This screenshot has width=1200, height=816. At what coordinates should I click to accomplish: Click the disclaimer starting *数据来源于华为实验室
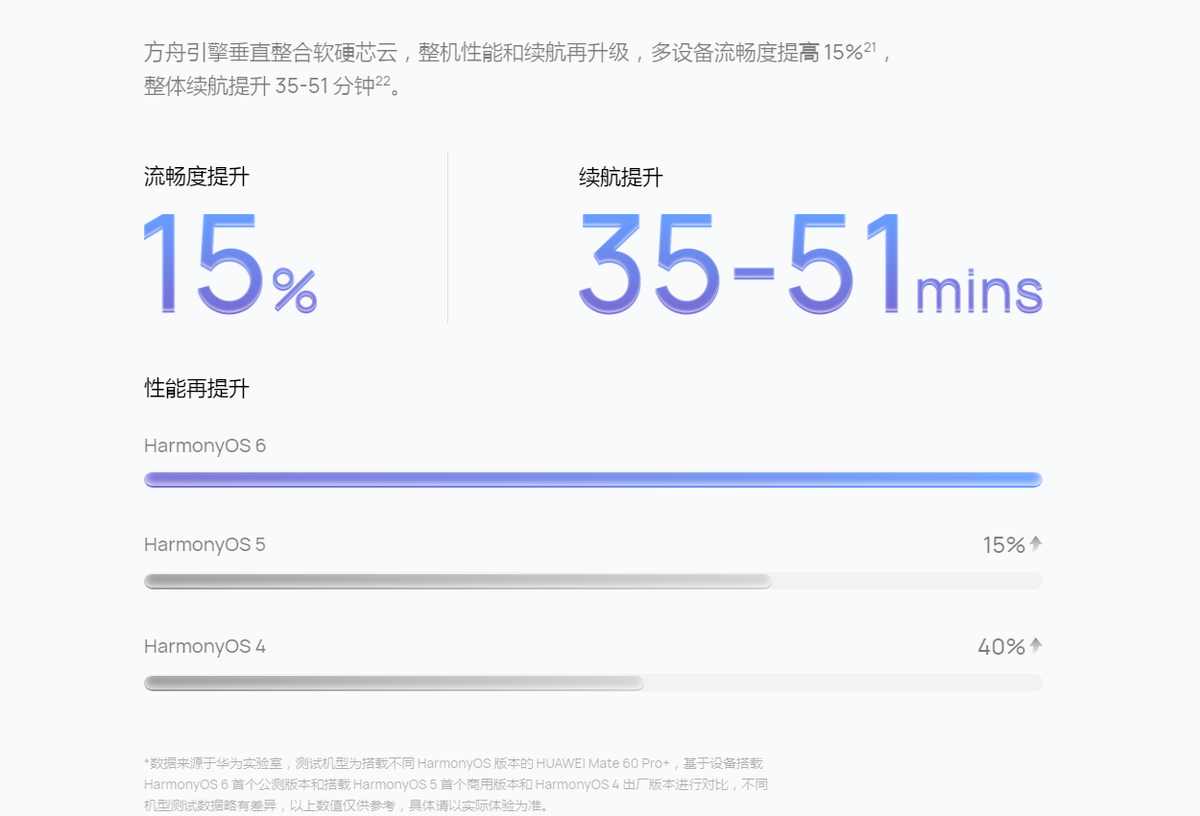pos(456,784)
